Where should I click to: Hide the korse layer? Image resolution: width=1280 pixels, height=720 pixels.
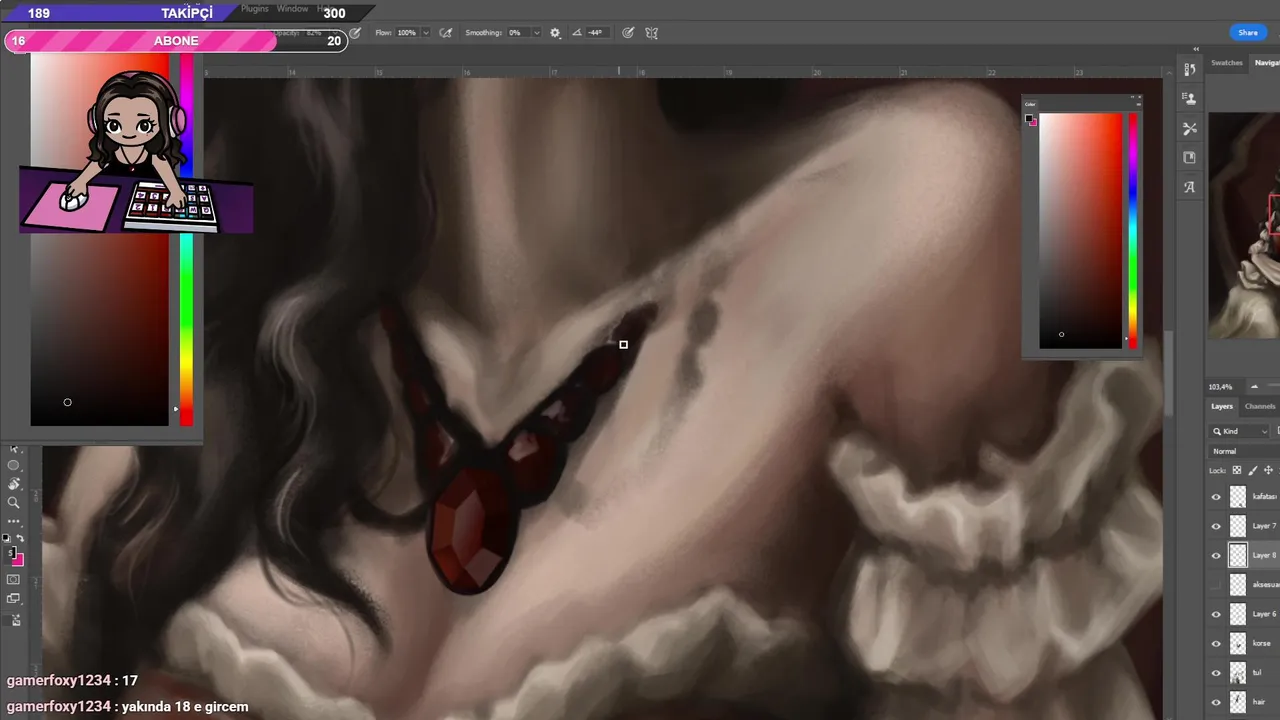click(x=1216, y=643)
